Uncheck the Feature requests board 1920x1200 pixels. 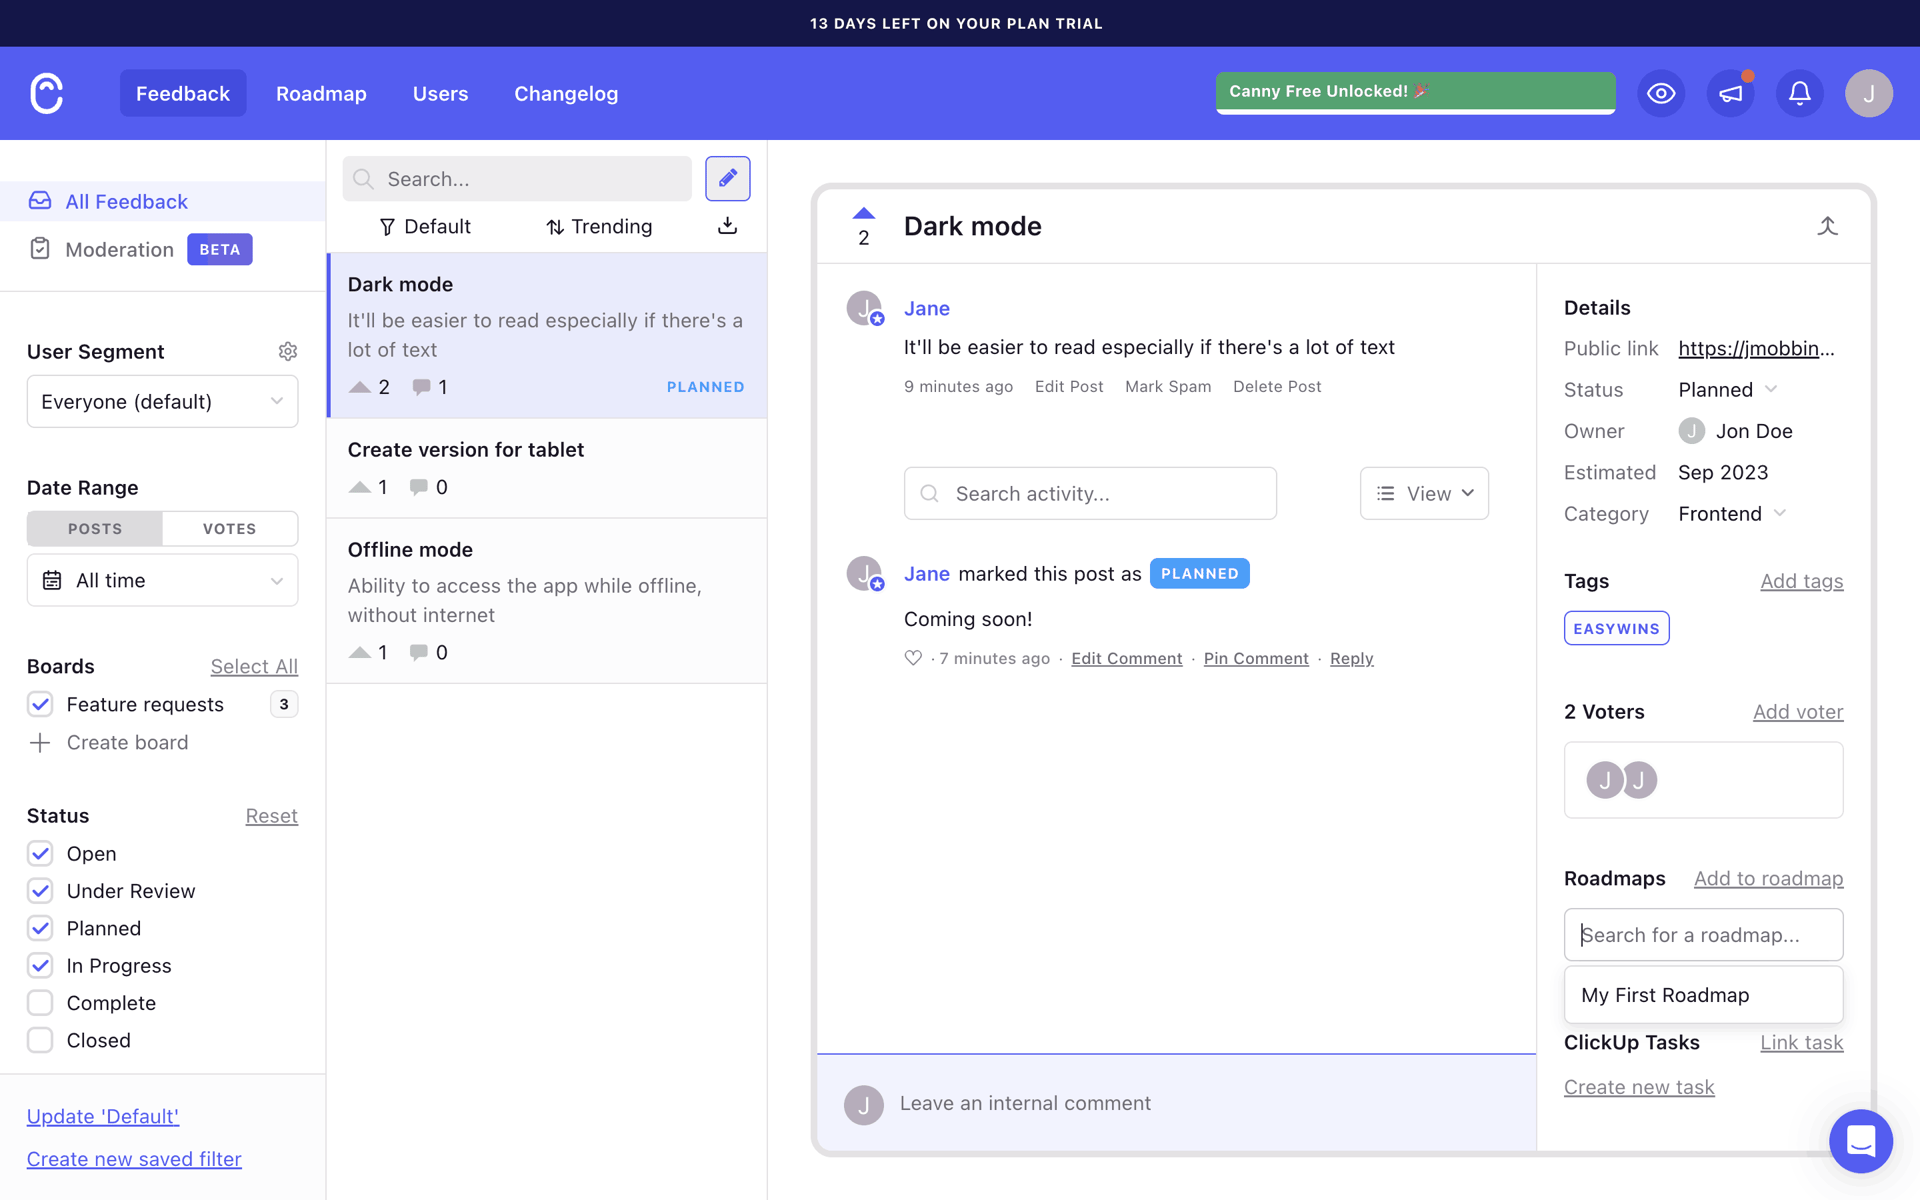coord(40,704)
